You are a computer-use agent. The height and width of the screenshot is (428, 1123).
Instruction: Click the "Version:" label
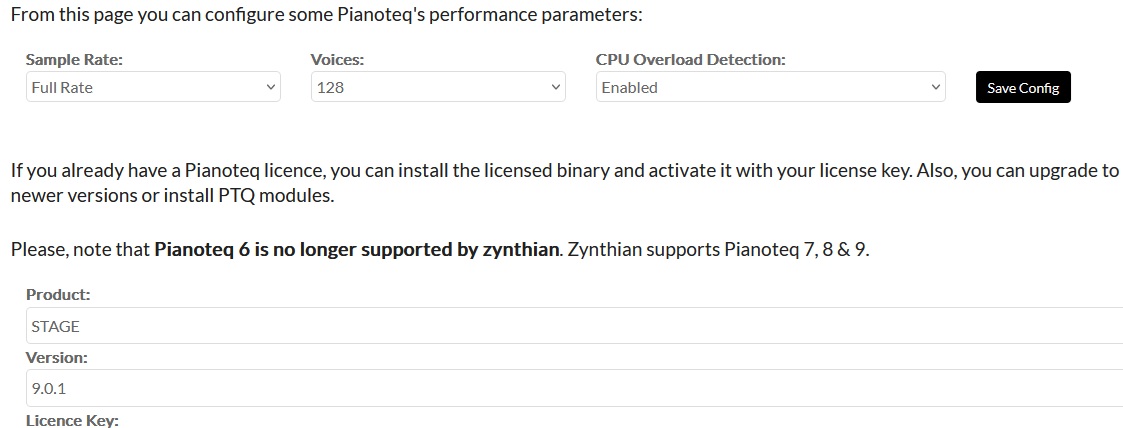click(56, 357)
